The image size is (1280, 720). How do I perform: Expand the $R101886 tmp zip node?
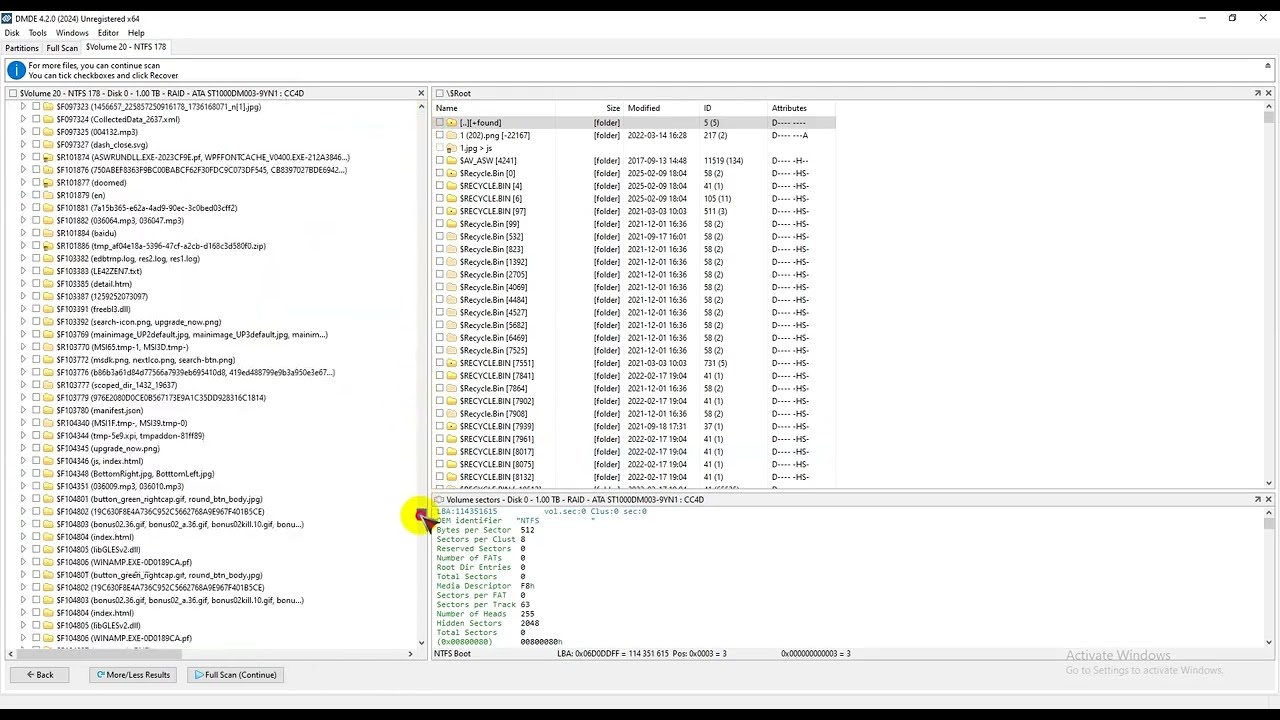[x=23, y=246]
